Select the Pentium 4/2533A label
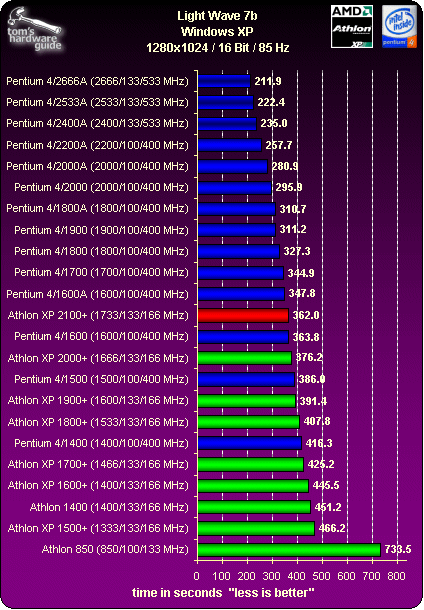Screen dimensions: 424x610 point(97,102)
